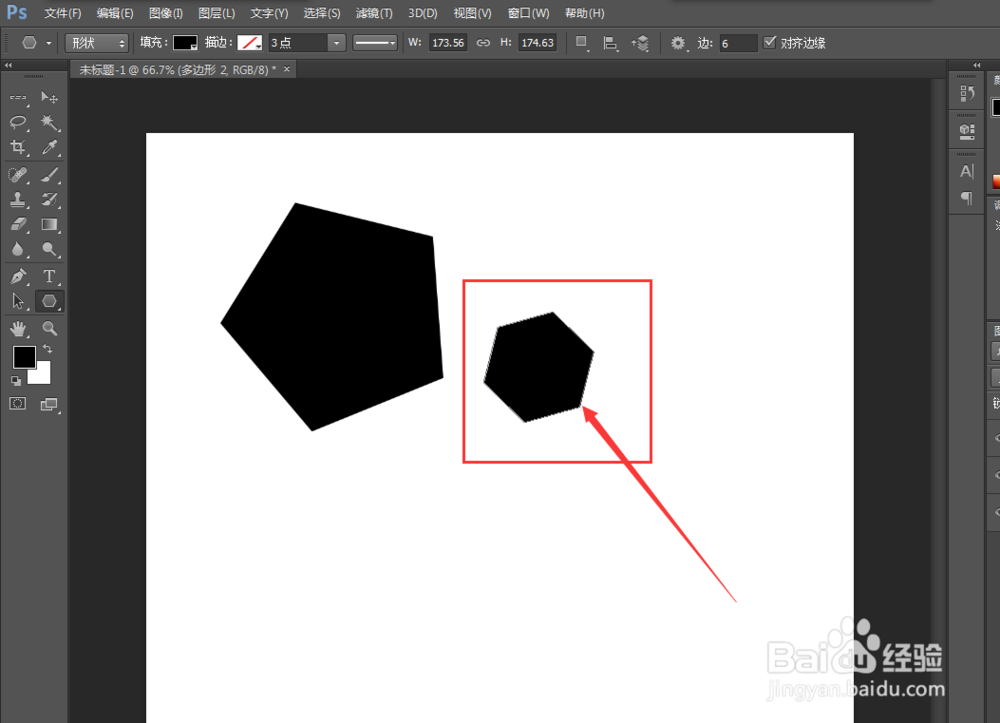Select the Clone Stamp tool
The height and width of the screenshot is (723, 1000).
point(18,199)
